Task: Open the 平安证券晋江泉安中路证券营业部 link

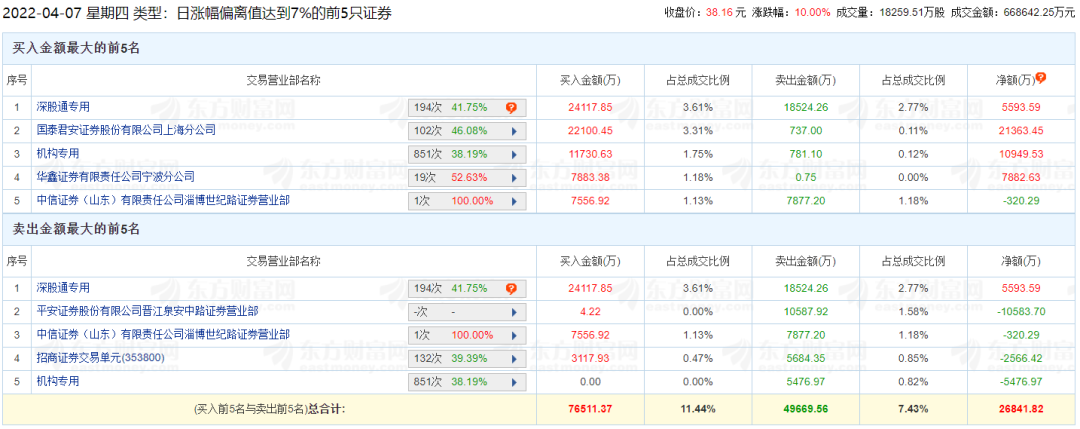Action: click(x=147, y=312)
